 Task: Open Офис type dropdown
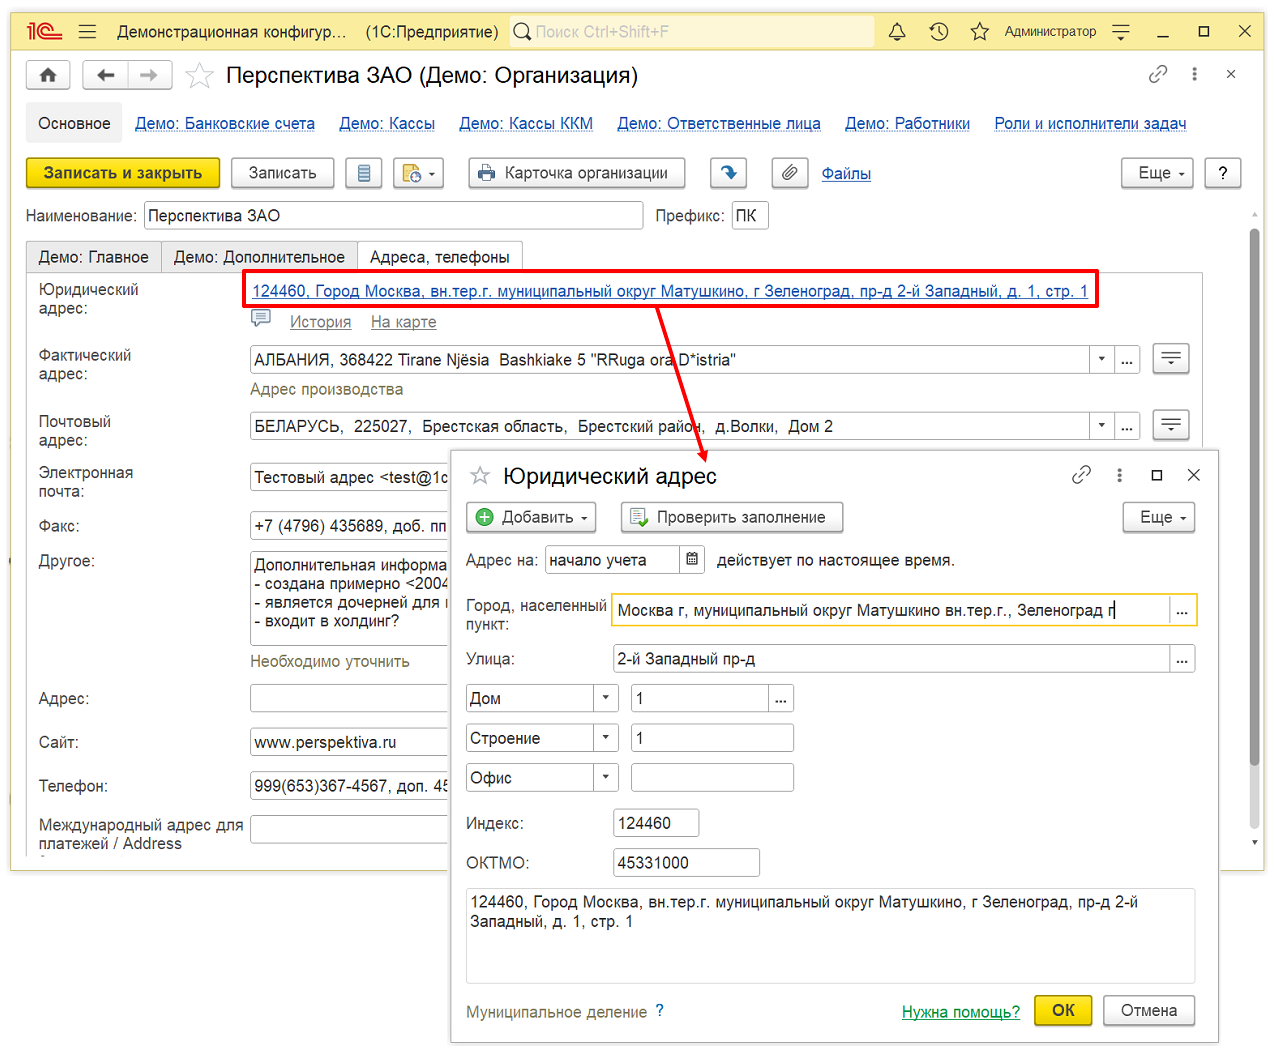pos(605,777)
